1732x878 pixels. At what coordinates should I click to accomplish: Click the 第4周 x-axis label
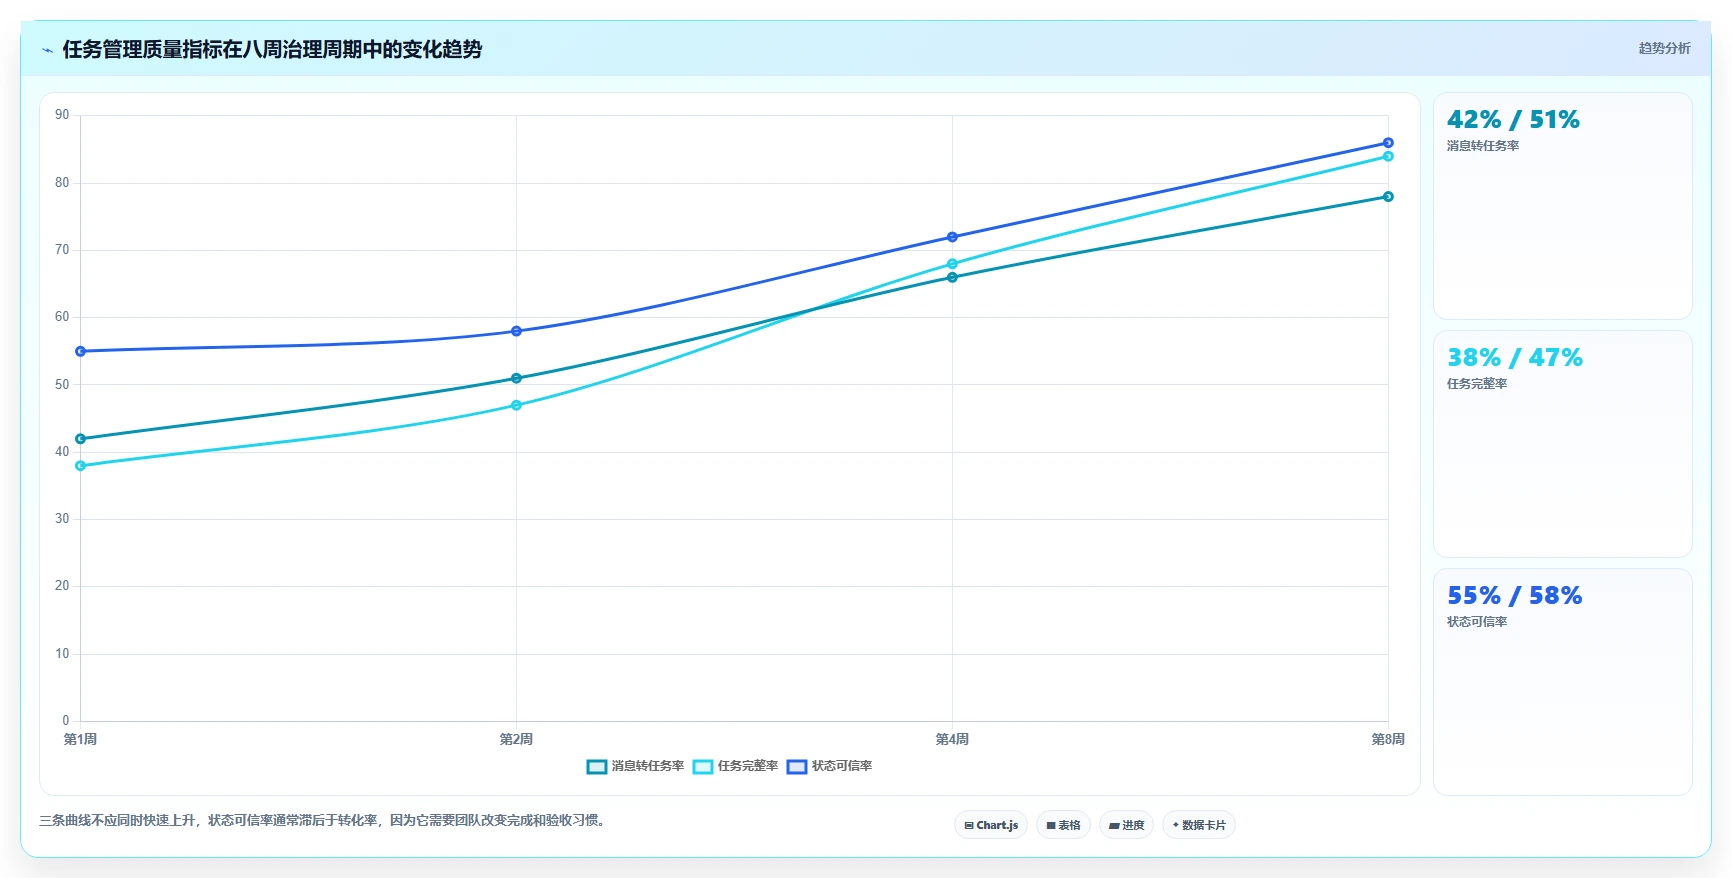(952, 740)
